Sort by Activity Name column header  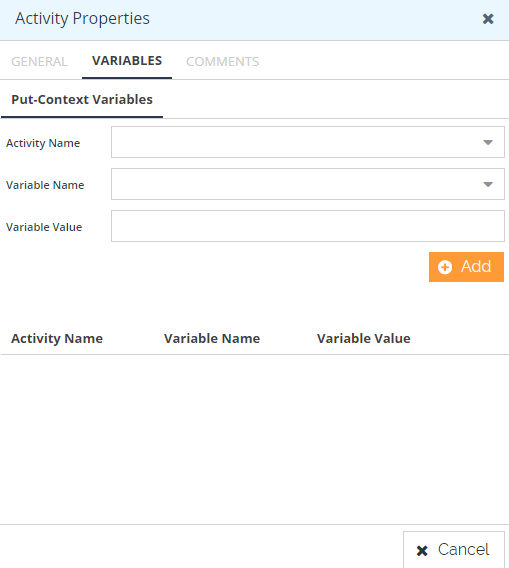click(57, 338)
